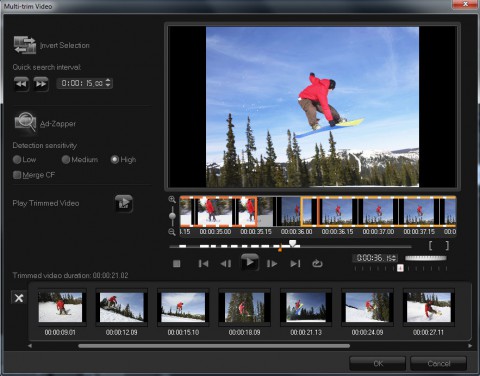Image resolution: width=480 pixels, height=376 pixels.
Task: Select trimmed clip at 00:00:12.09
Action: 122,307
